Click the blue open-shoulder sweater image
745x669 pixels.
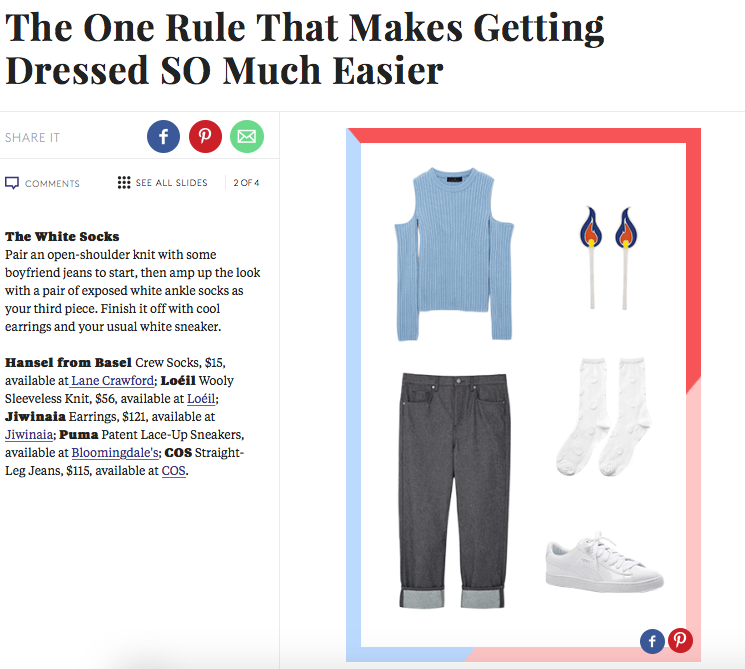click(x=455, y=254)
